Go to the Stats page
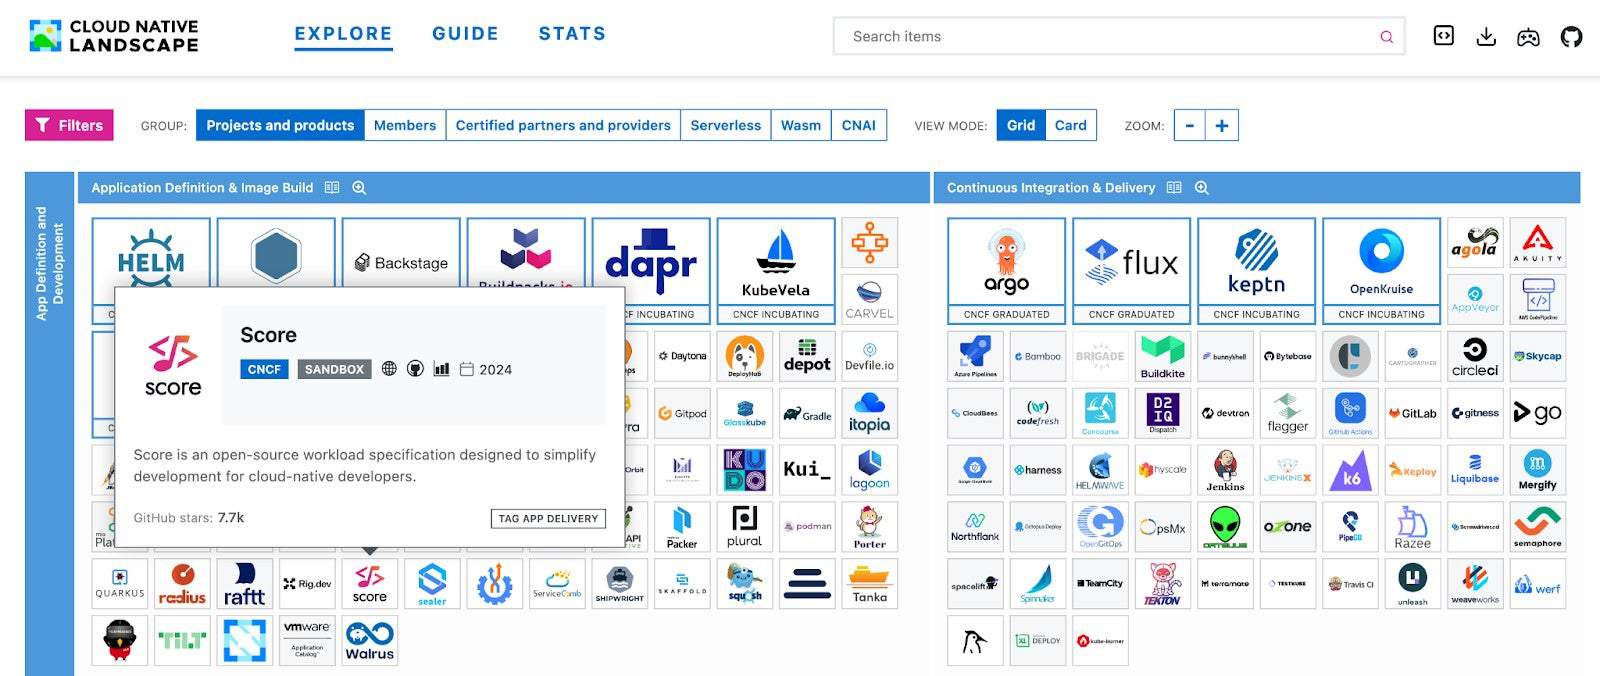Image resolution: width=1600 pixels, height=676 pixels. (572, 34)
